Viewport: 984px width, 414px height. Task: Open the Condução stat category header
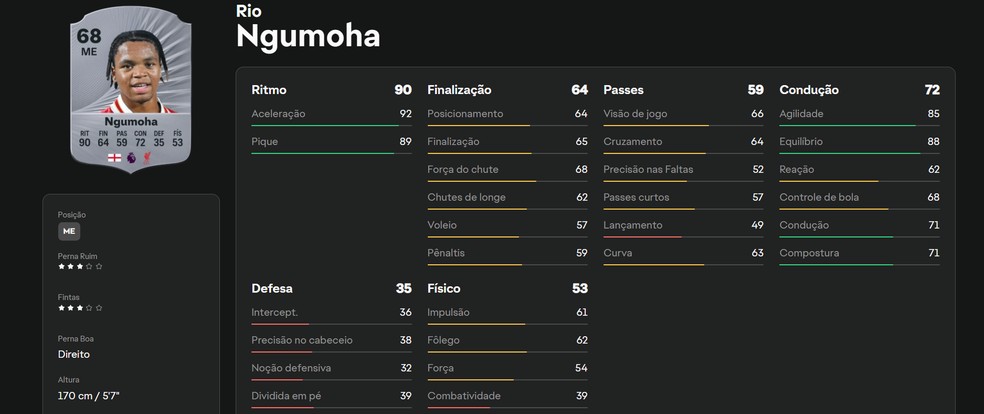click(809, 90)
